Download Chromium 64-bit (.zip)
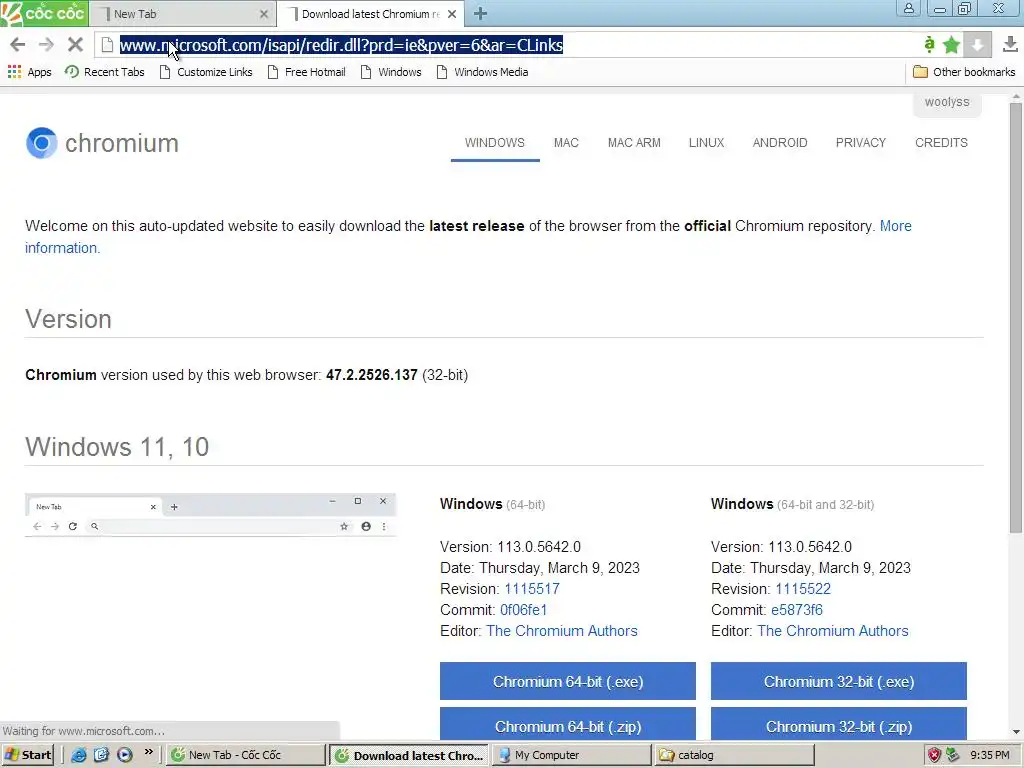This screenshot has height=768, width=1024. click(568, 725)
